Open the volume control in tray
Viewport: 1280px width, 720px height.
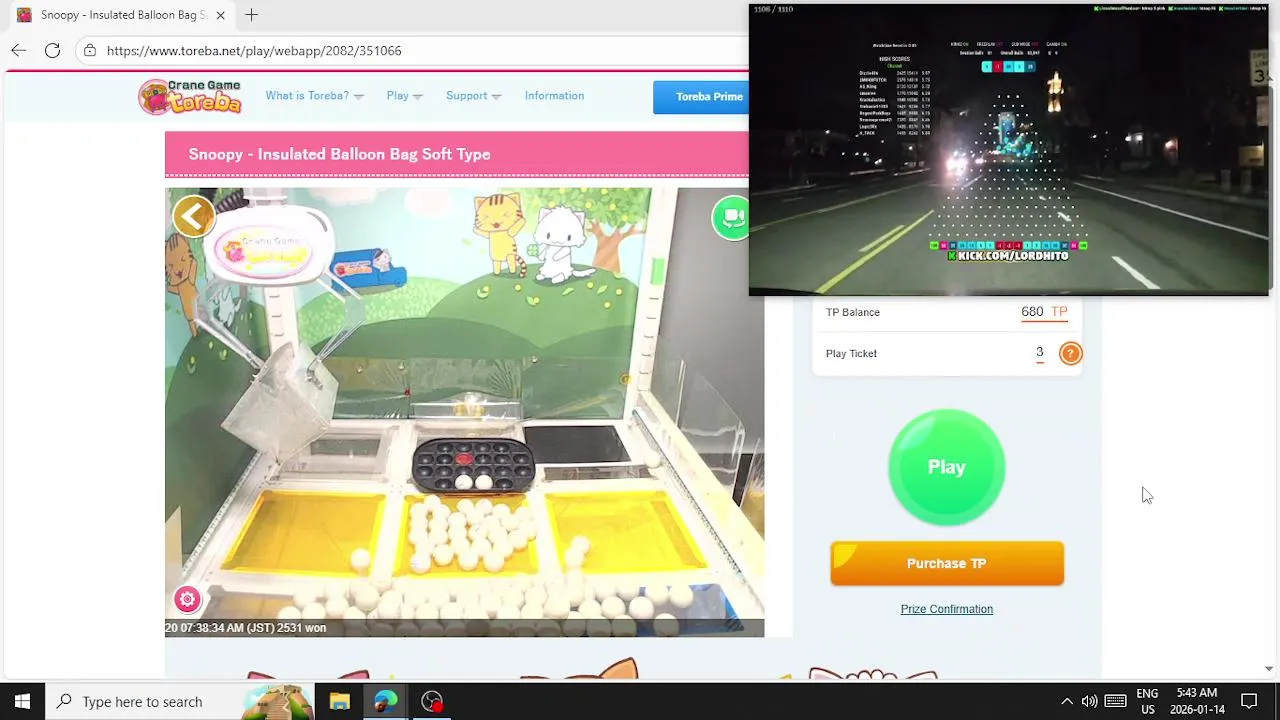(x=1089, y=701)
